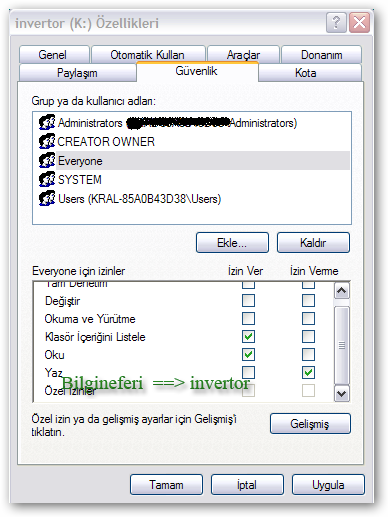Click the Users group icon
Image resolution: width=388 pixels, height=517 pixels.
click(x=47, y=198)
